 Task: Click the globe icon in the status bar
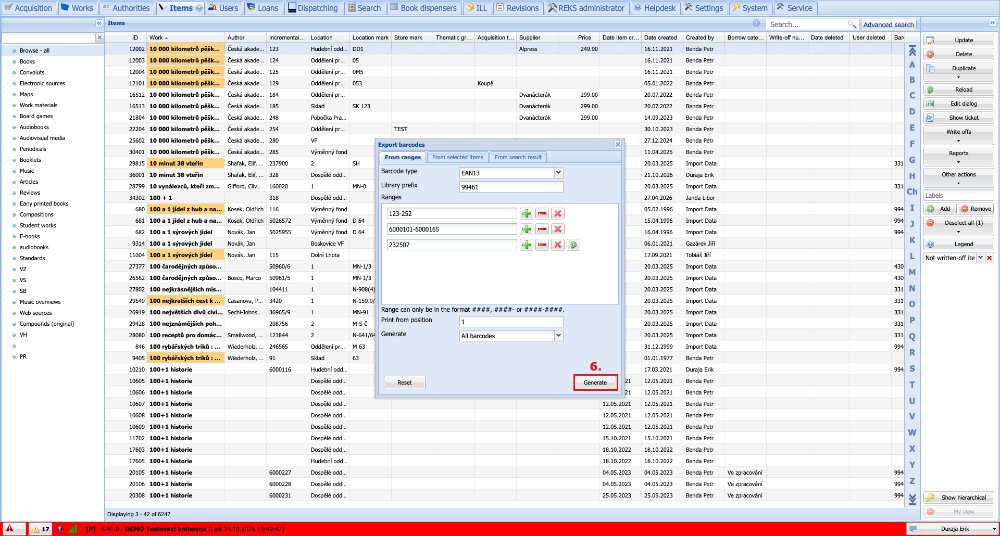[x=60, y=529]
